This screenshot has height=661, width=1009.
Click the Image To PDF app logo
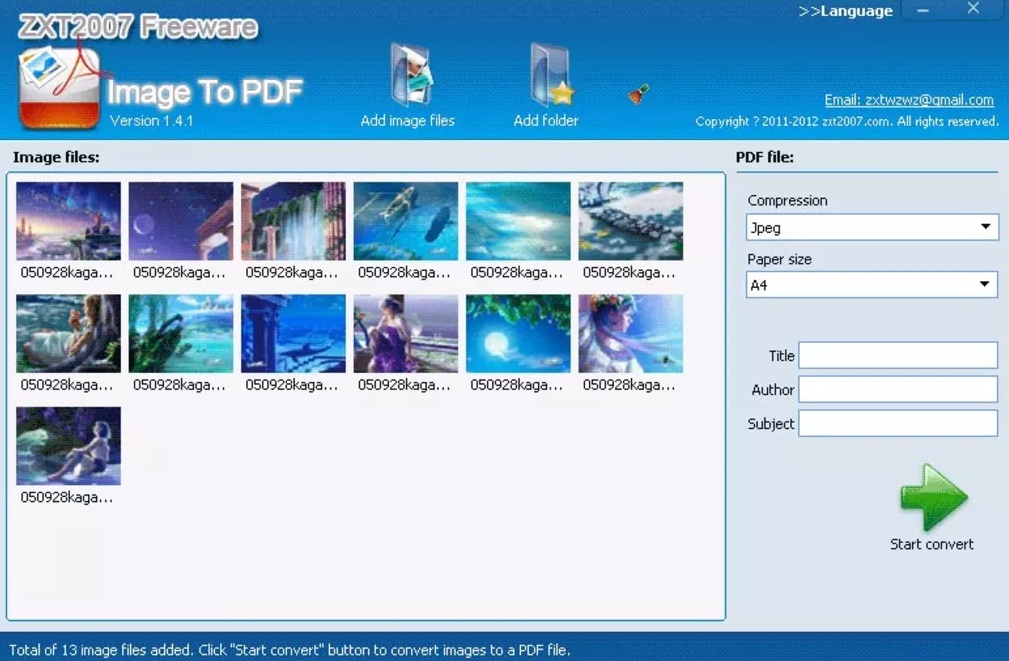(x=59, y=88)
